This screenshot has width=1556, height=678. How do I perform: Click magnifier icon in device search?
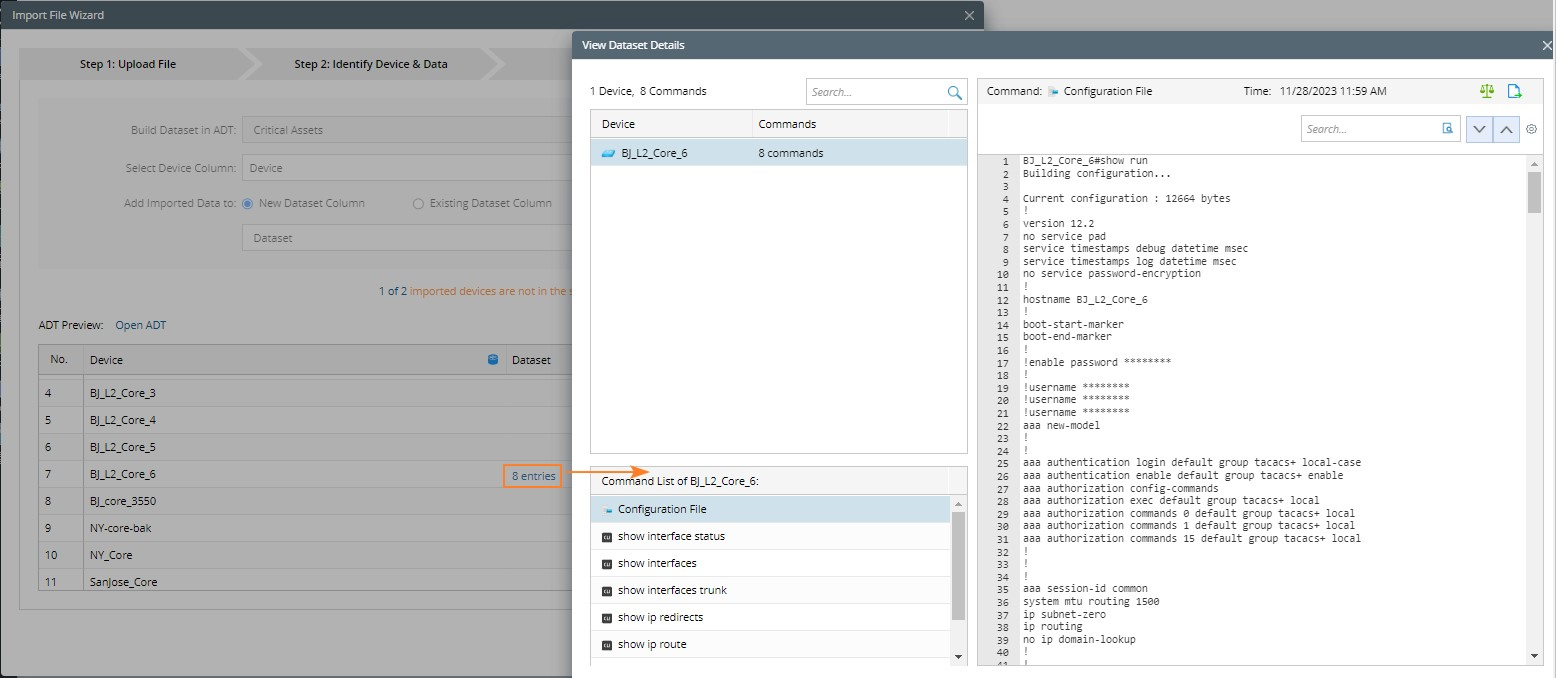(954, 92)
